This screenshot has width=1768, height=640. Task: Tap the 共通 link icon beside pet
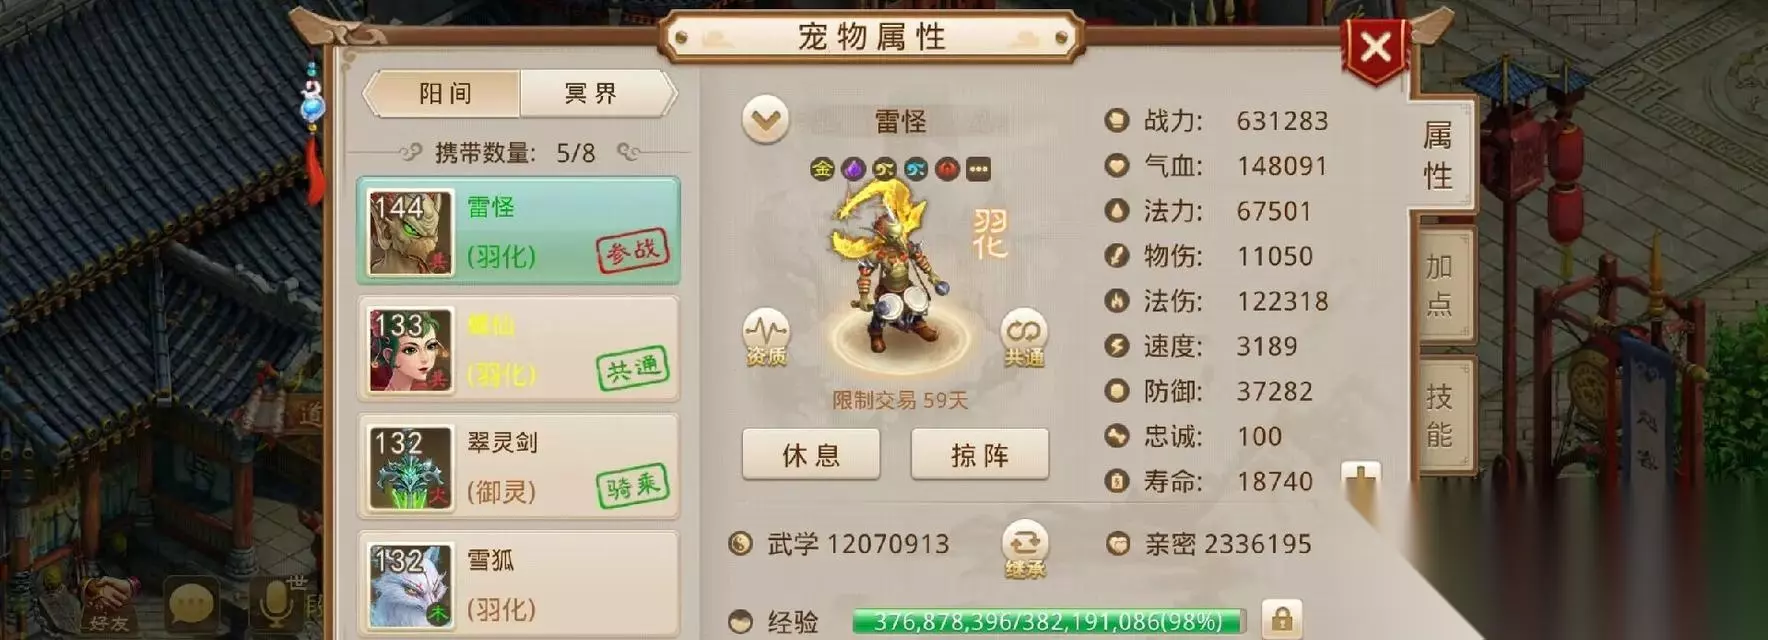point(1024,337)
